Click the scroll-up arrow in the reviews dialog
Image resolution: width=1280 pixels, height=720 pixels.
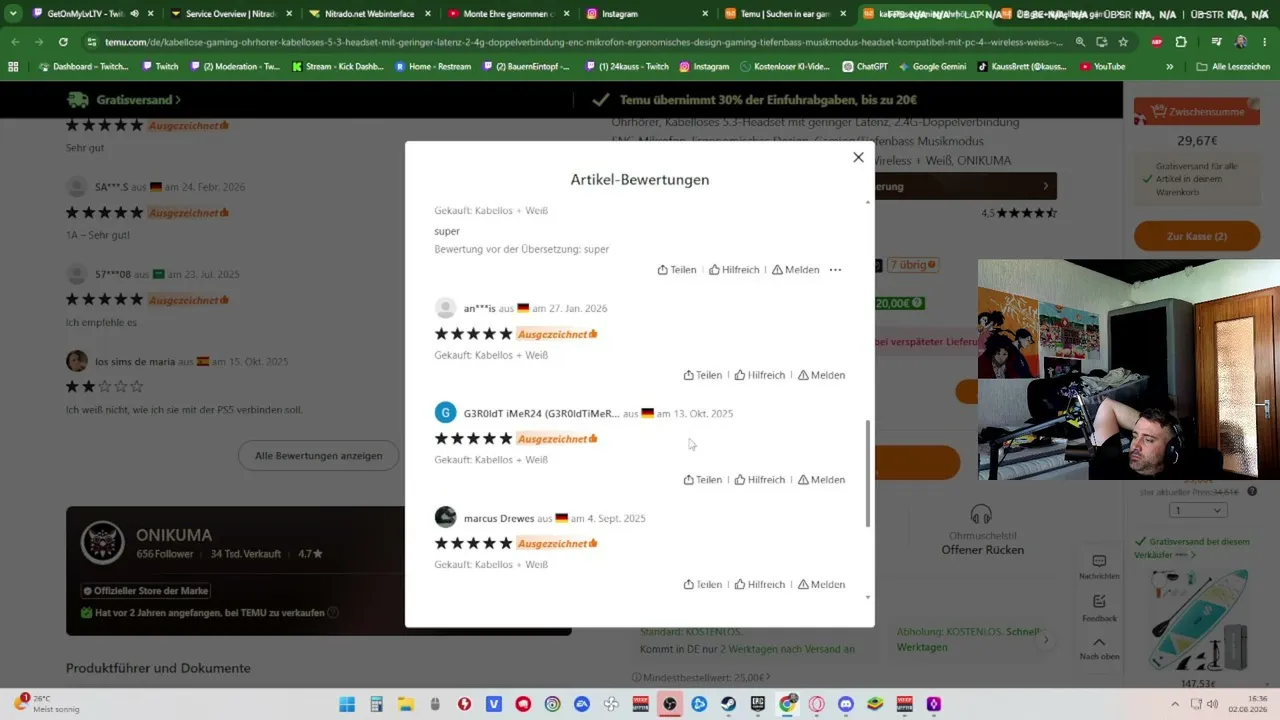coord(867,202)
